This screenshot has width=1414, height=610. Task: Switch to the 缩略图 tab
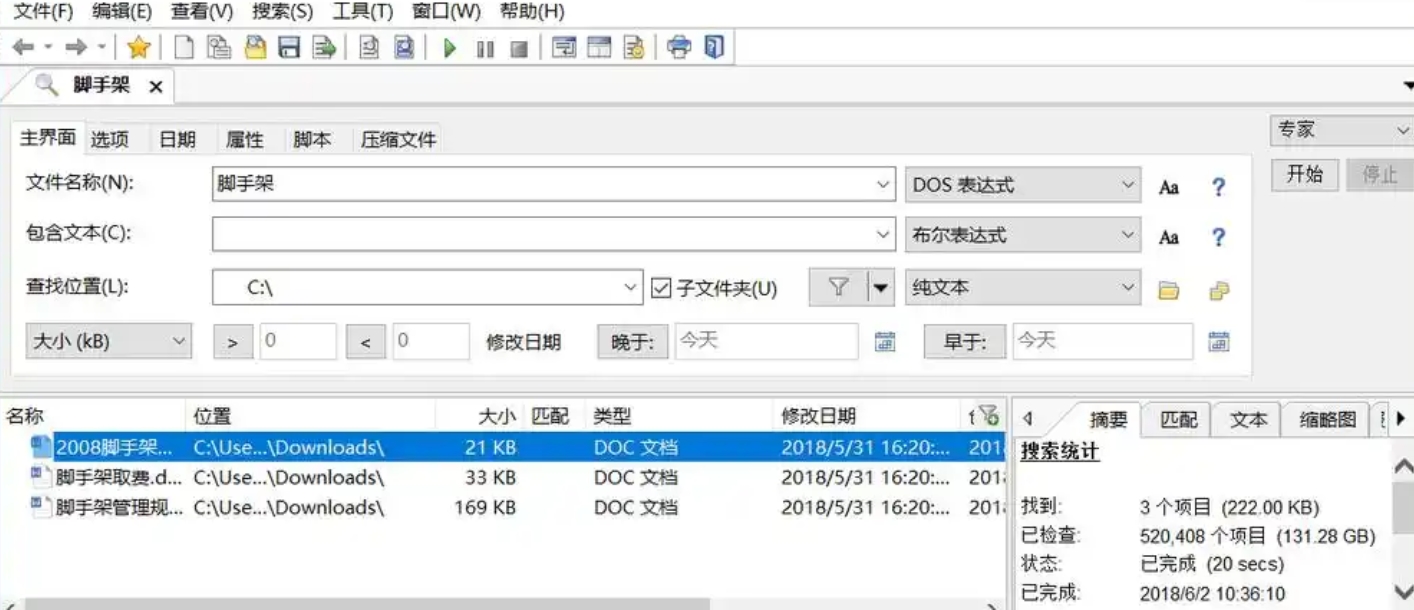(x=1327, y=420)
